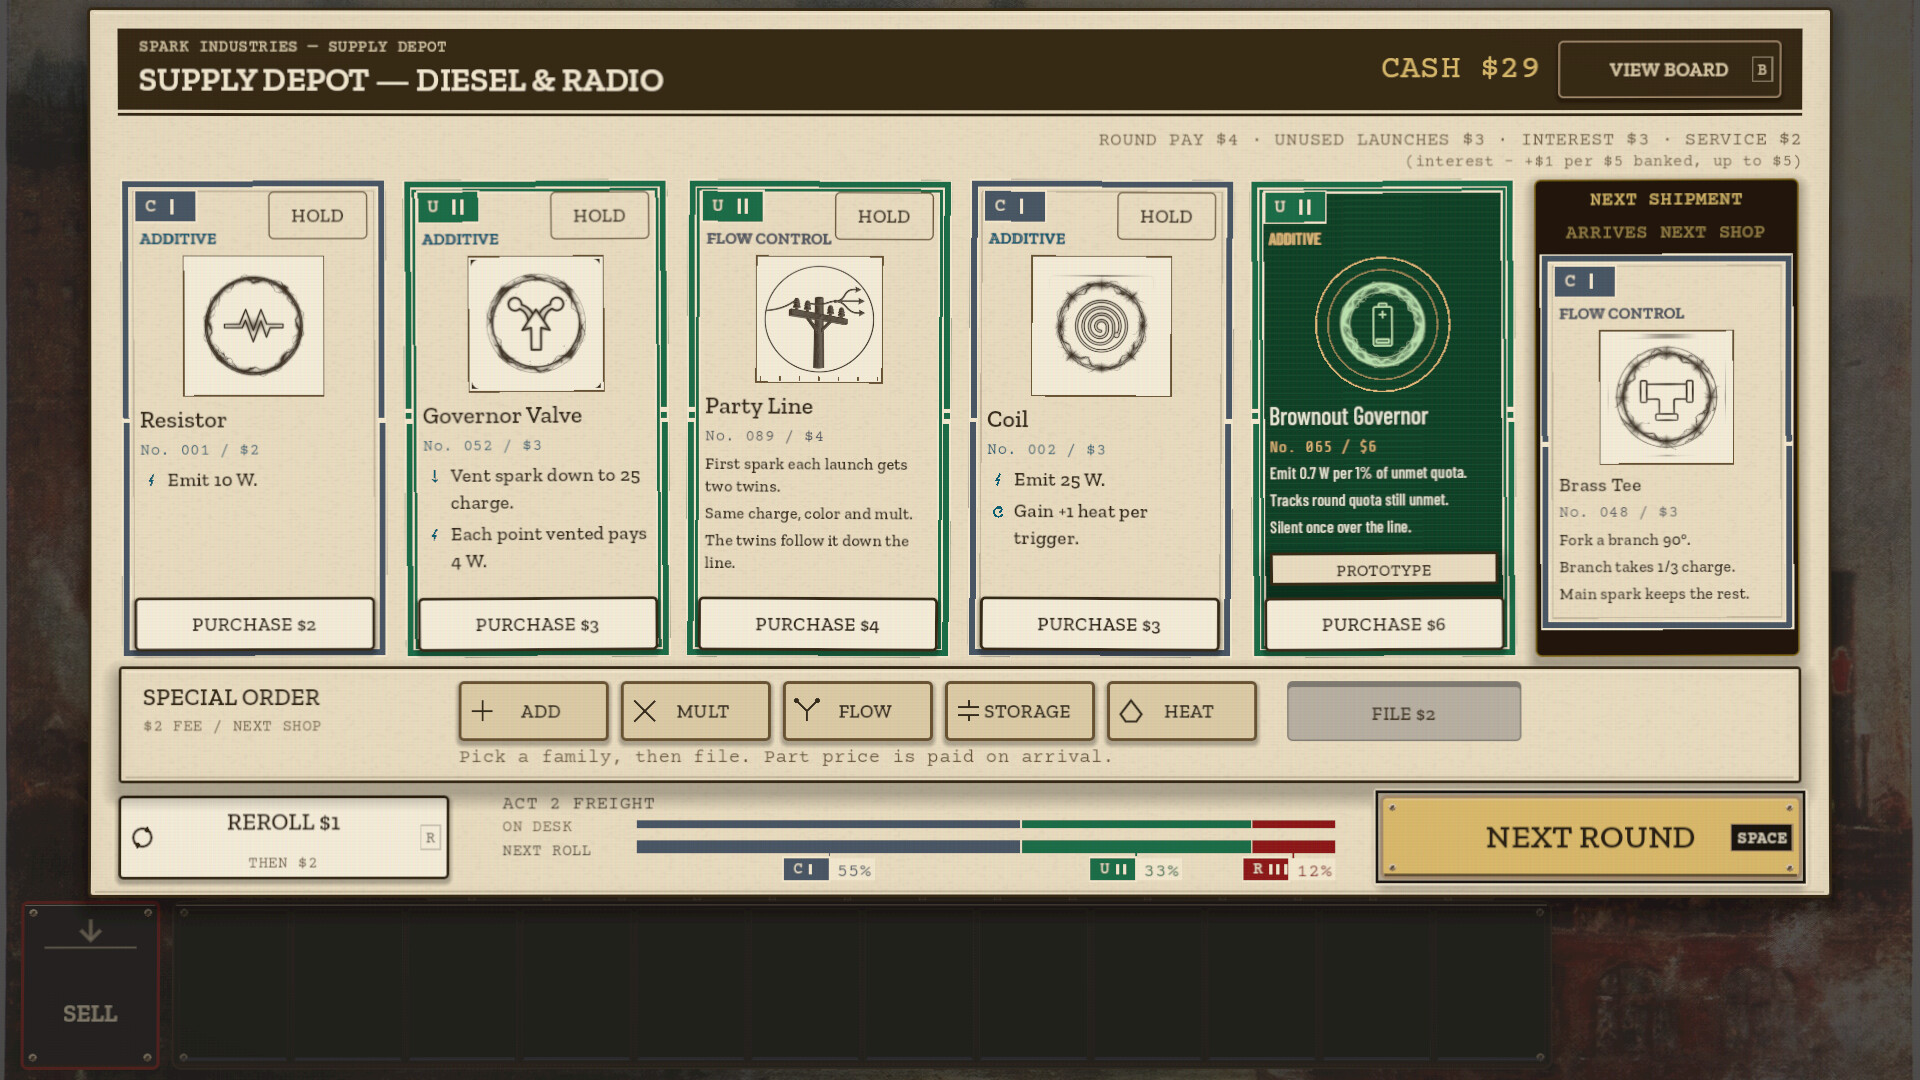Toggle HOLD on the Coil card
This screenshot has height=1080, width=1920.
point(1166,216)
